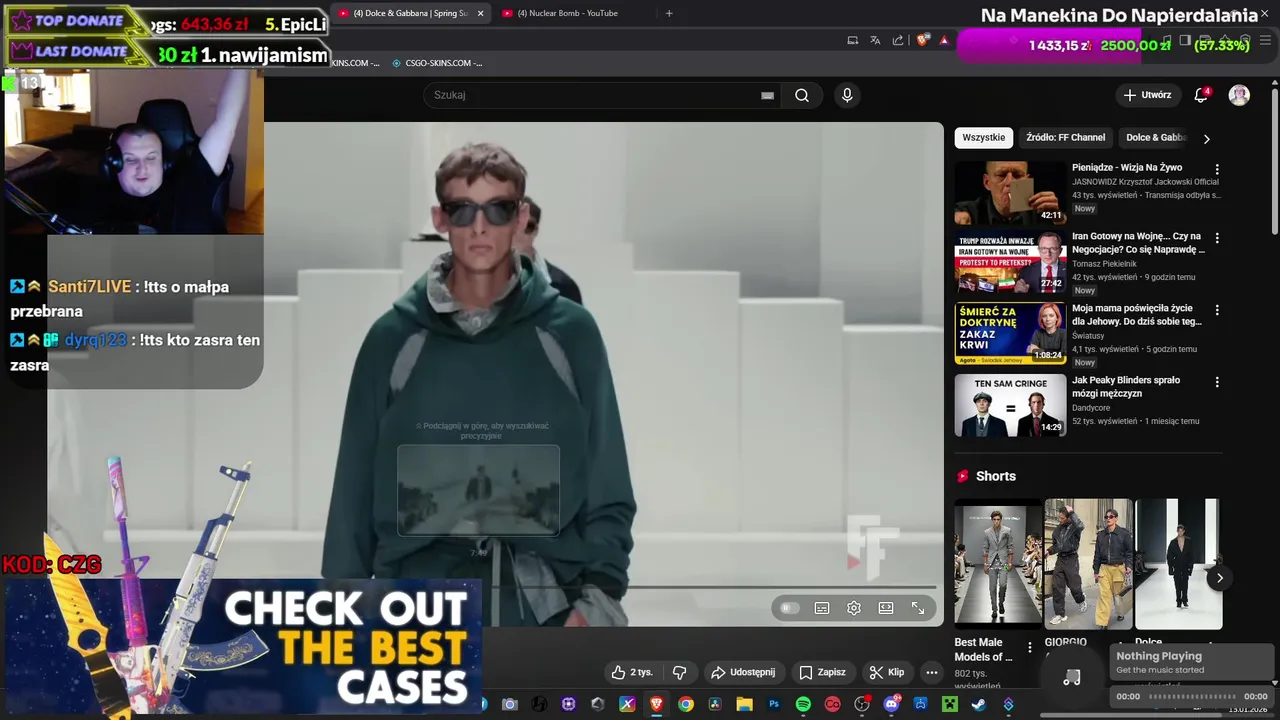Screen dimensions: 1280x720
Task: Open Steam from the taskbar
Action: (979, 704)
